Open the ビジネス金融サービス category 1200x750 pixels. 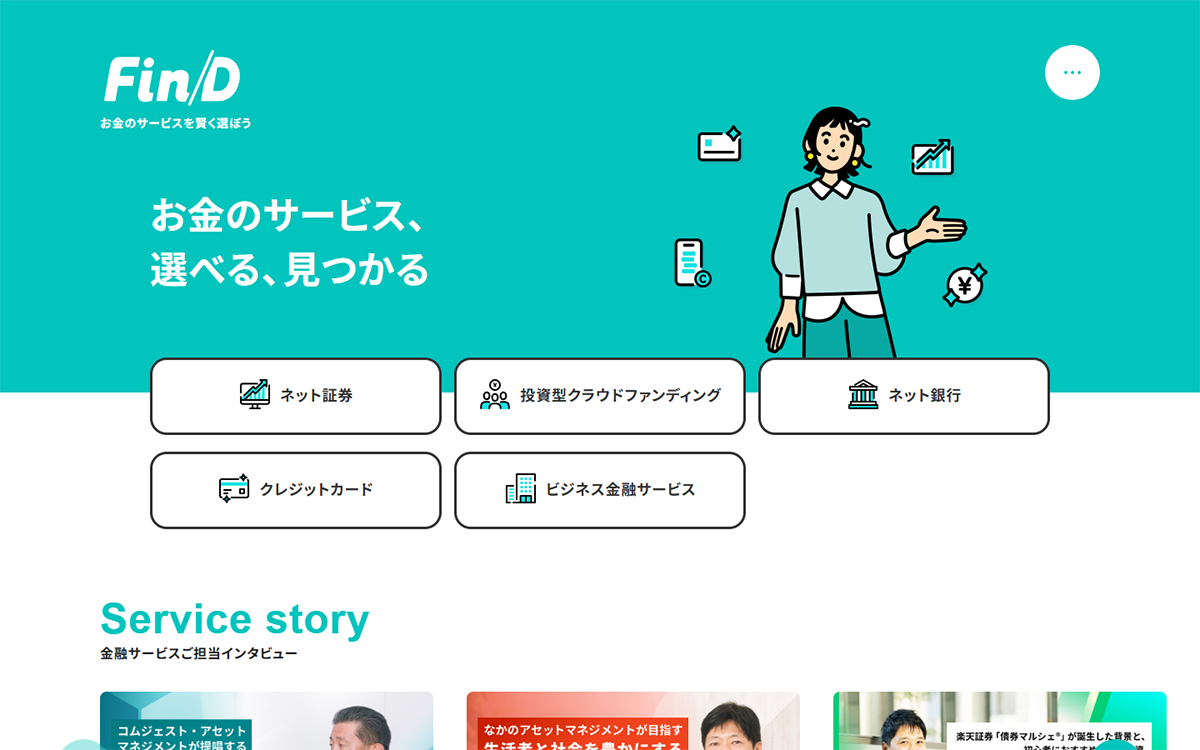point(600,490)
